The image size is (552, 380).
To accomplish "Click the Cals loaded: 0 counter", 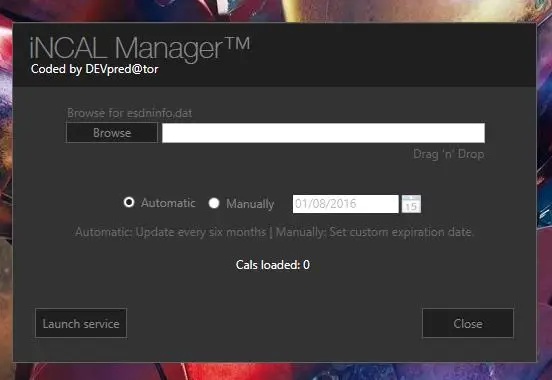I will point(273,265).
